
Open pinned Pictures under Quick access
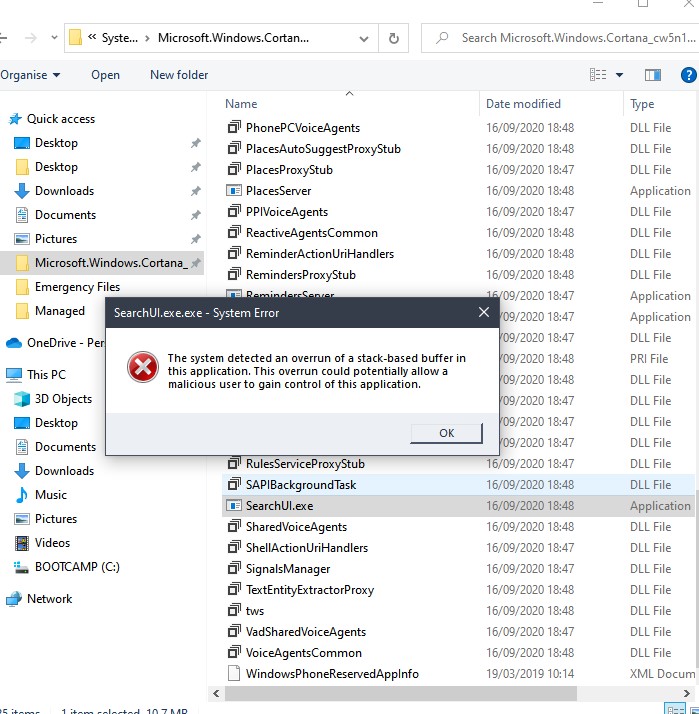click(x=56, y=239)
